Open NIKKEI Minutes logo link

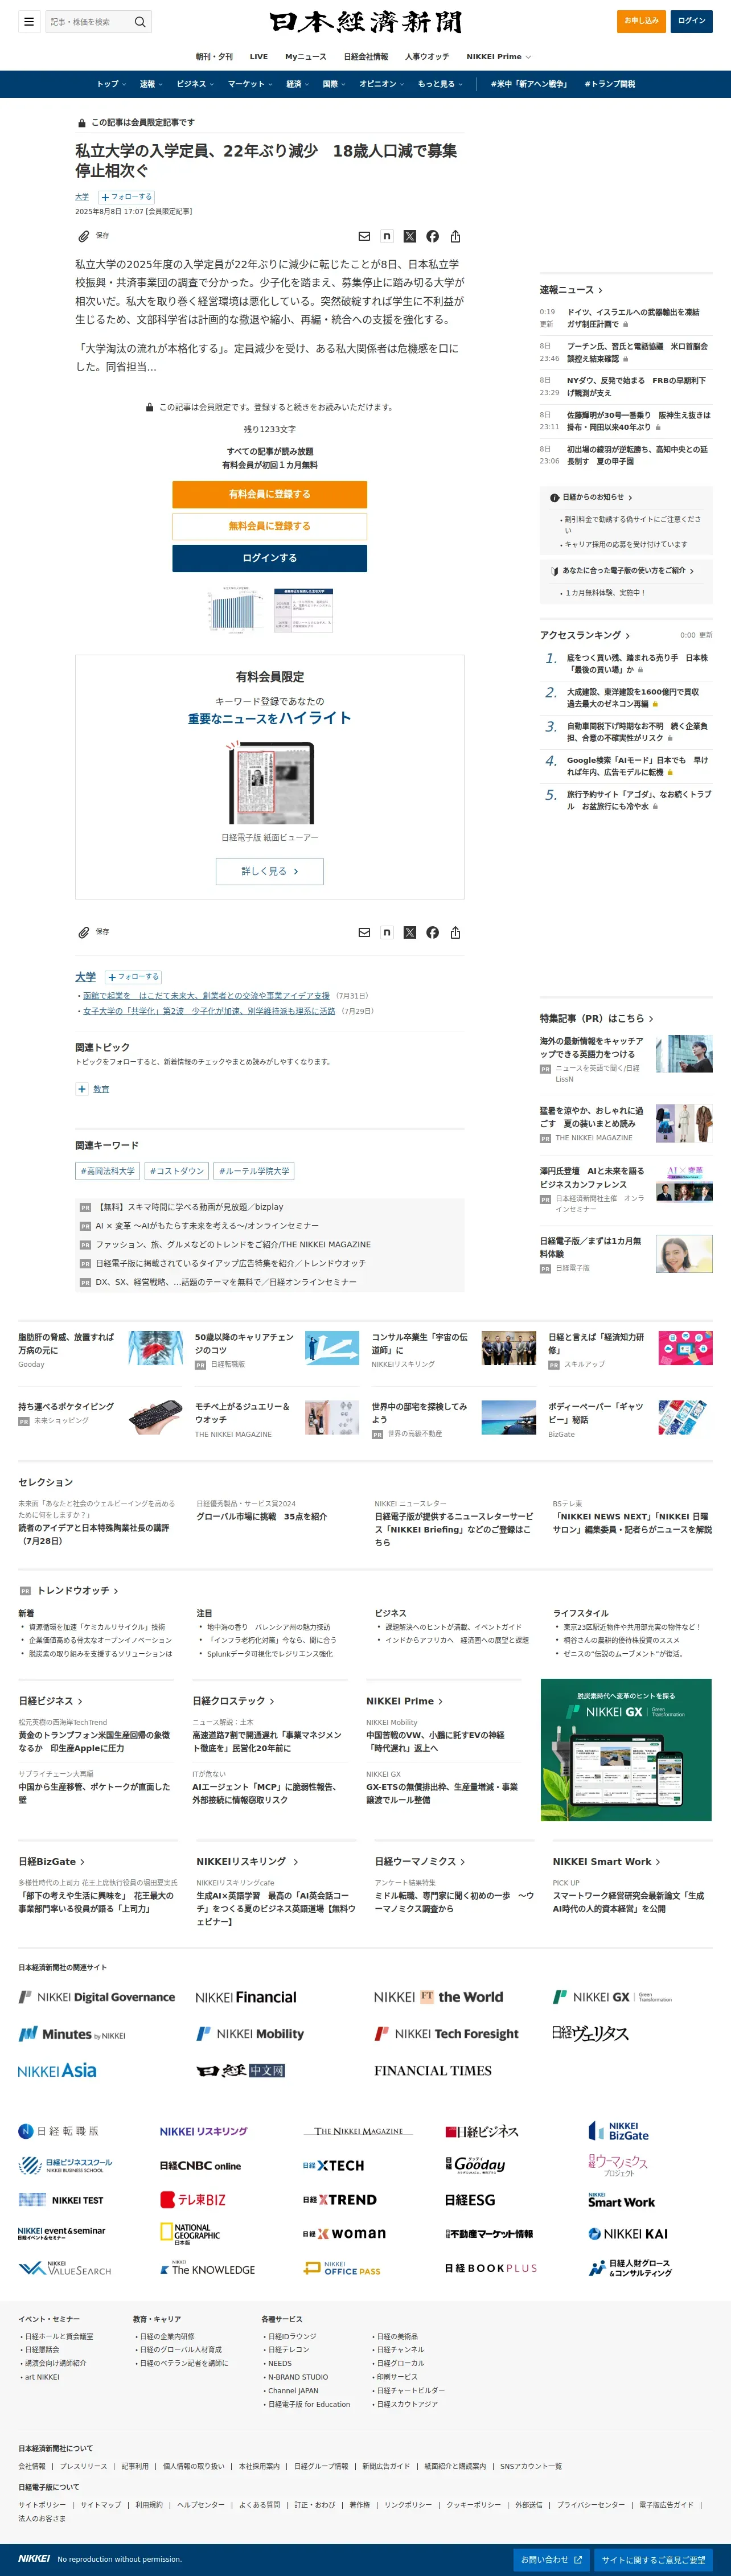tap(72, 2034)
